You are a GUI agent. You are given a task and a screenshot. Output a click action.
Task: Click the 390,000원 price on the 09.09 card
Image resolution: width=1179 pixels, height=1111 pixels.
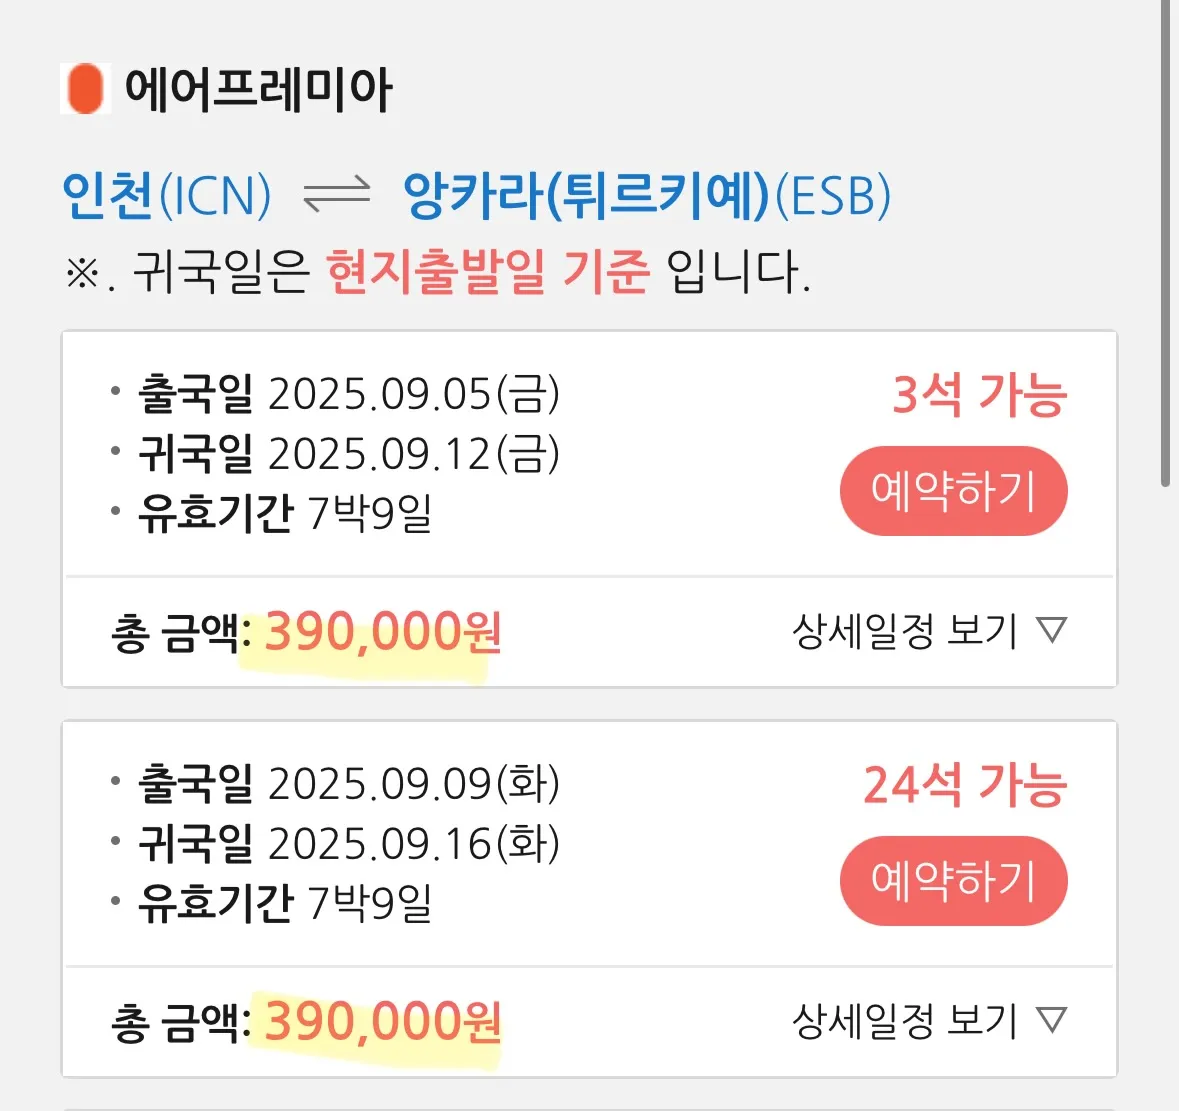(382, 1022)
